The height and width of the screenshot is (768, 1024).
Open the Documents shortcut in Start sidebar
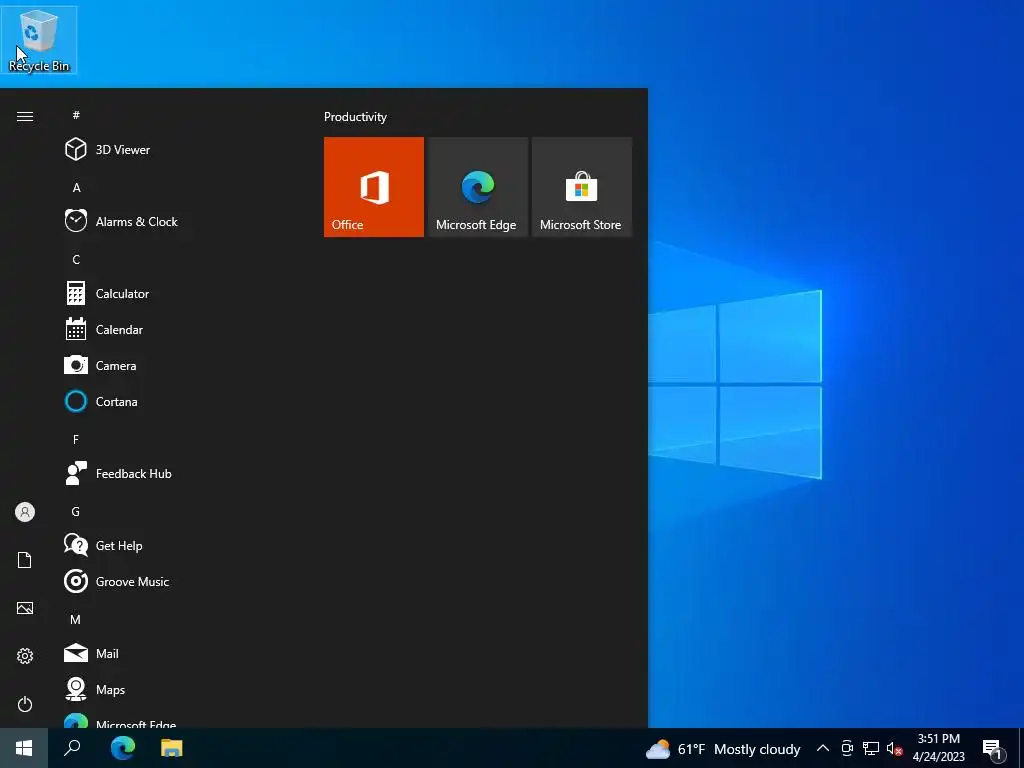[25, 560]
